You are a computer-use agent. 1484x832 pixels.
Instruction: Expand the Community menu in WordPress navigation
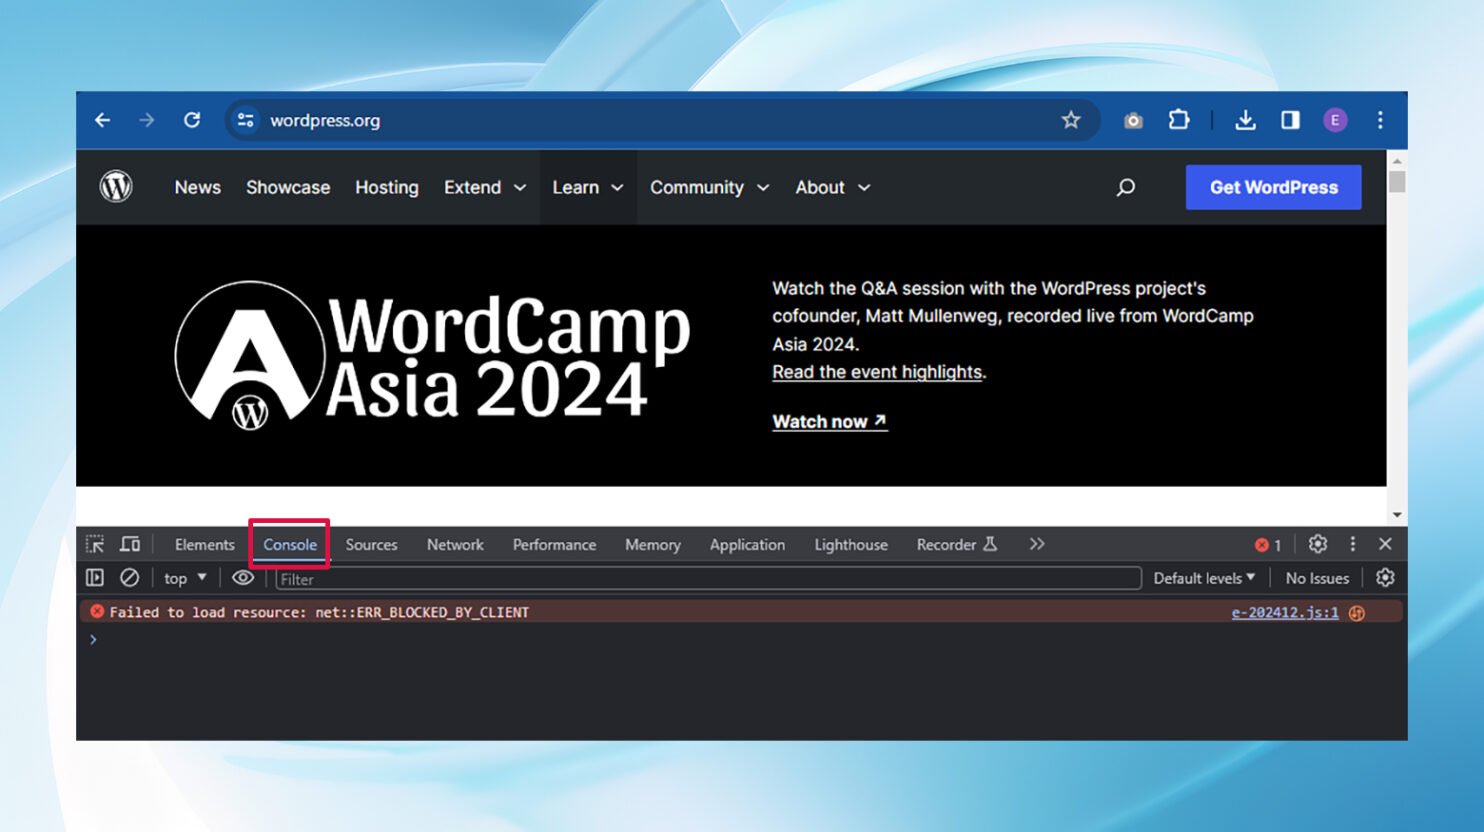[x=709, y=187]
